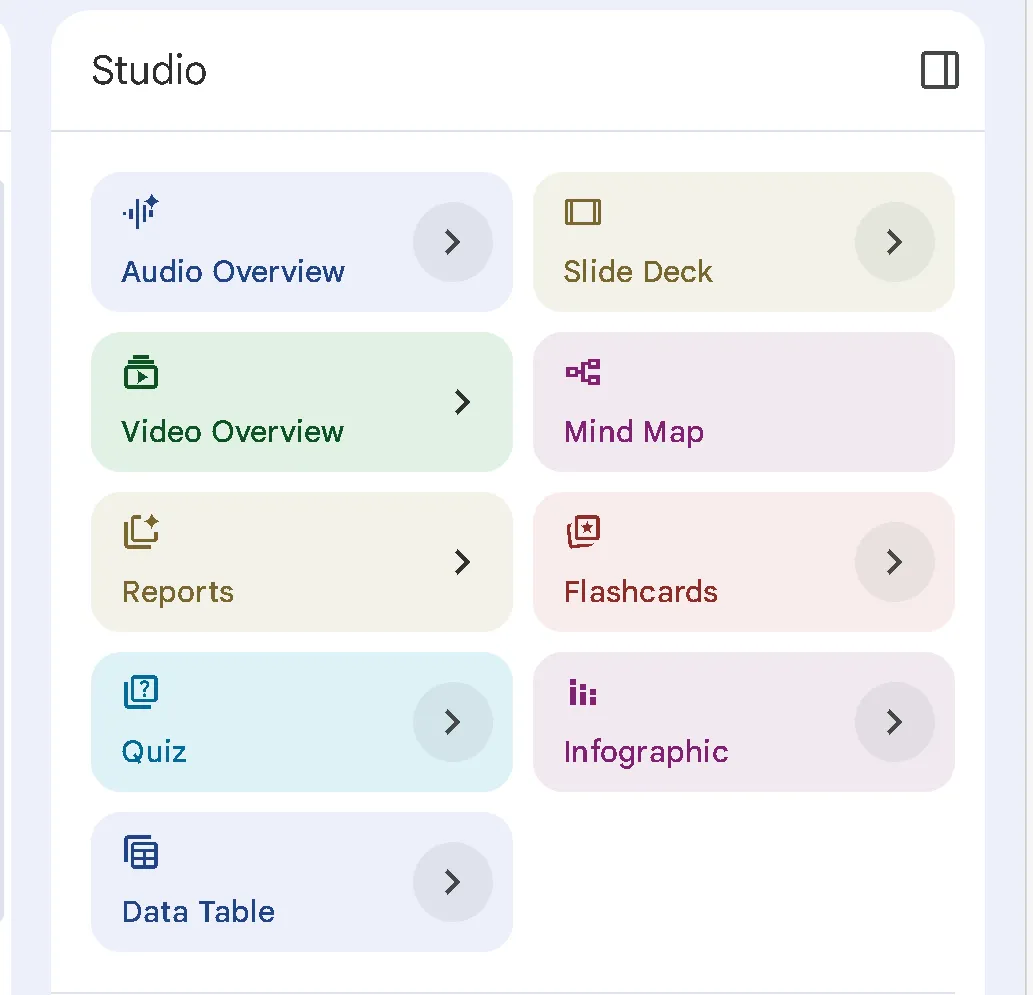The image size is (1033, 995).
Task: Open Flashcards options chevron
Action: point(894,562)
